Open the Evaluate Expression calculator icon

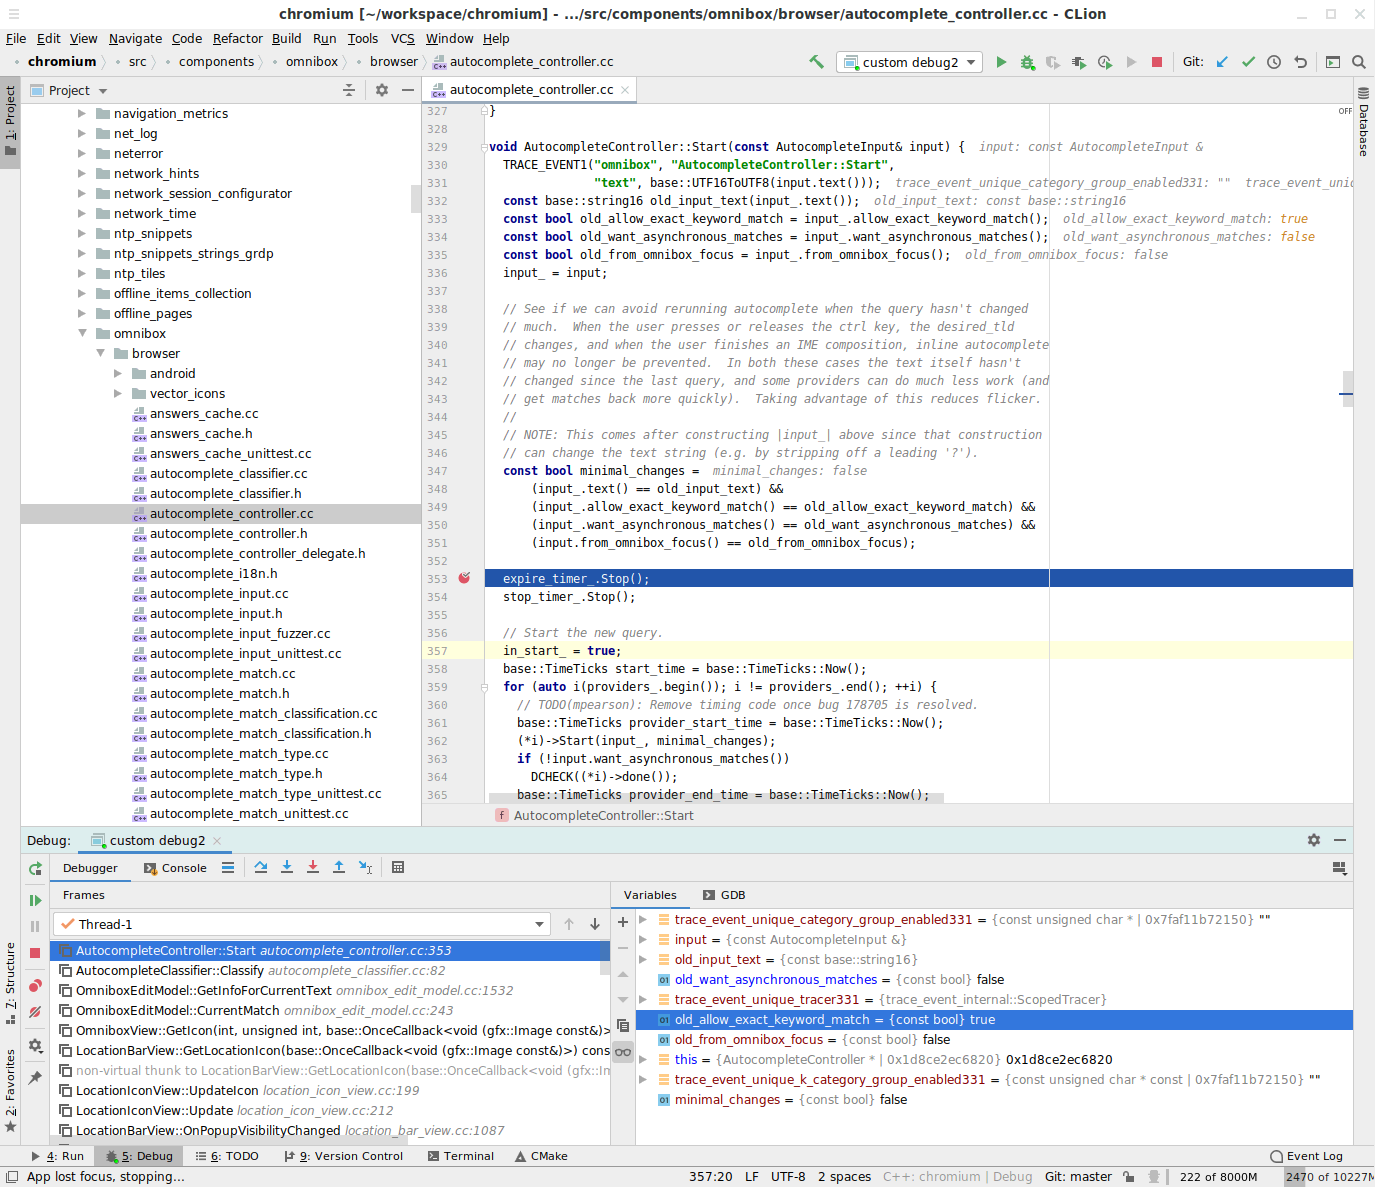398,867
